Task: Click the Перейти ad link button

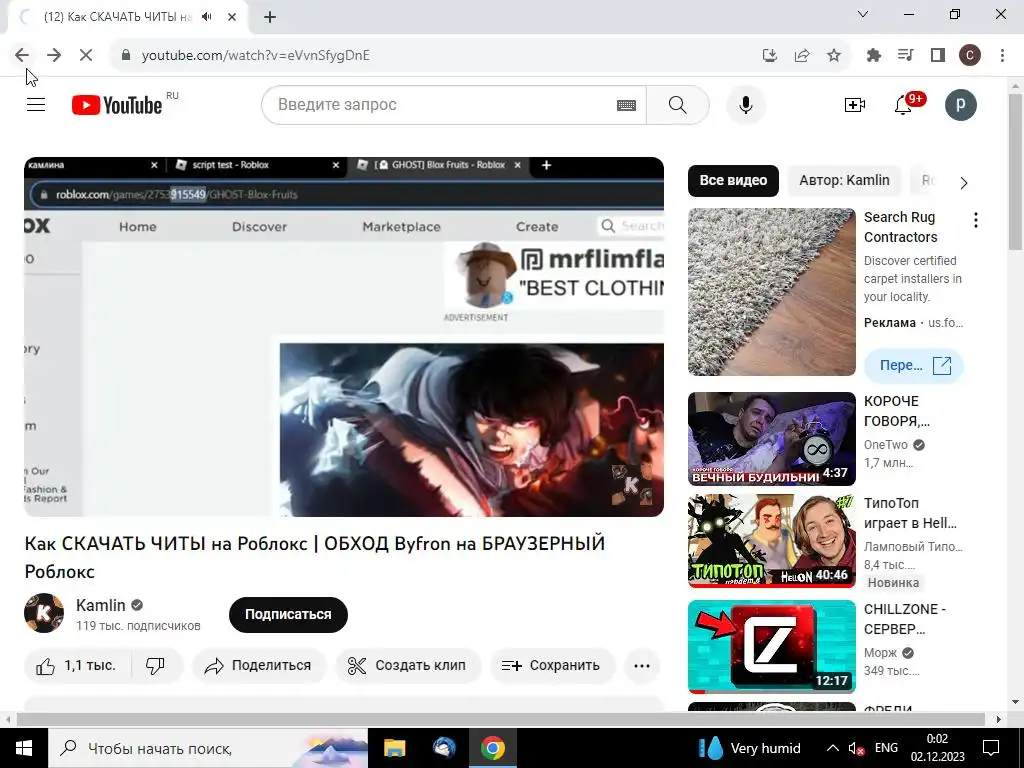Action: (x=914, y=366)
